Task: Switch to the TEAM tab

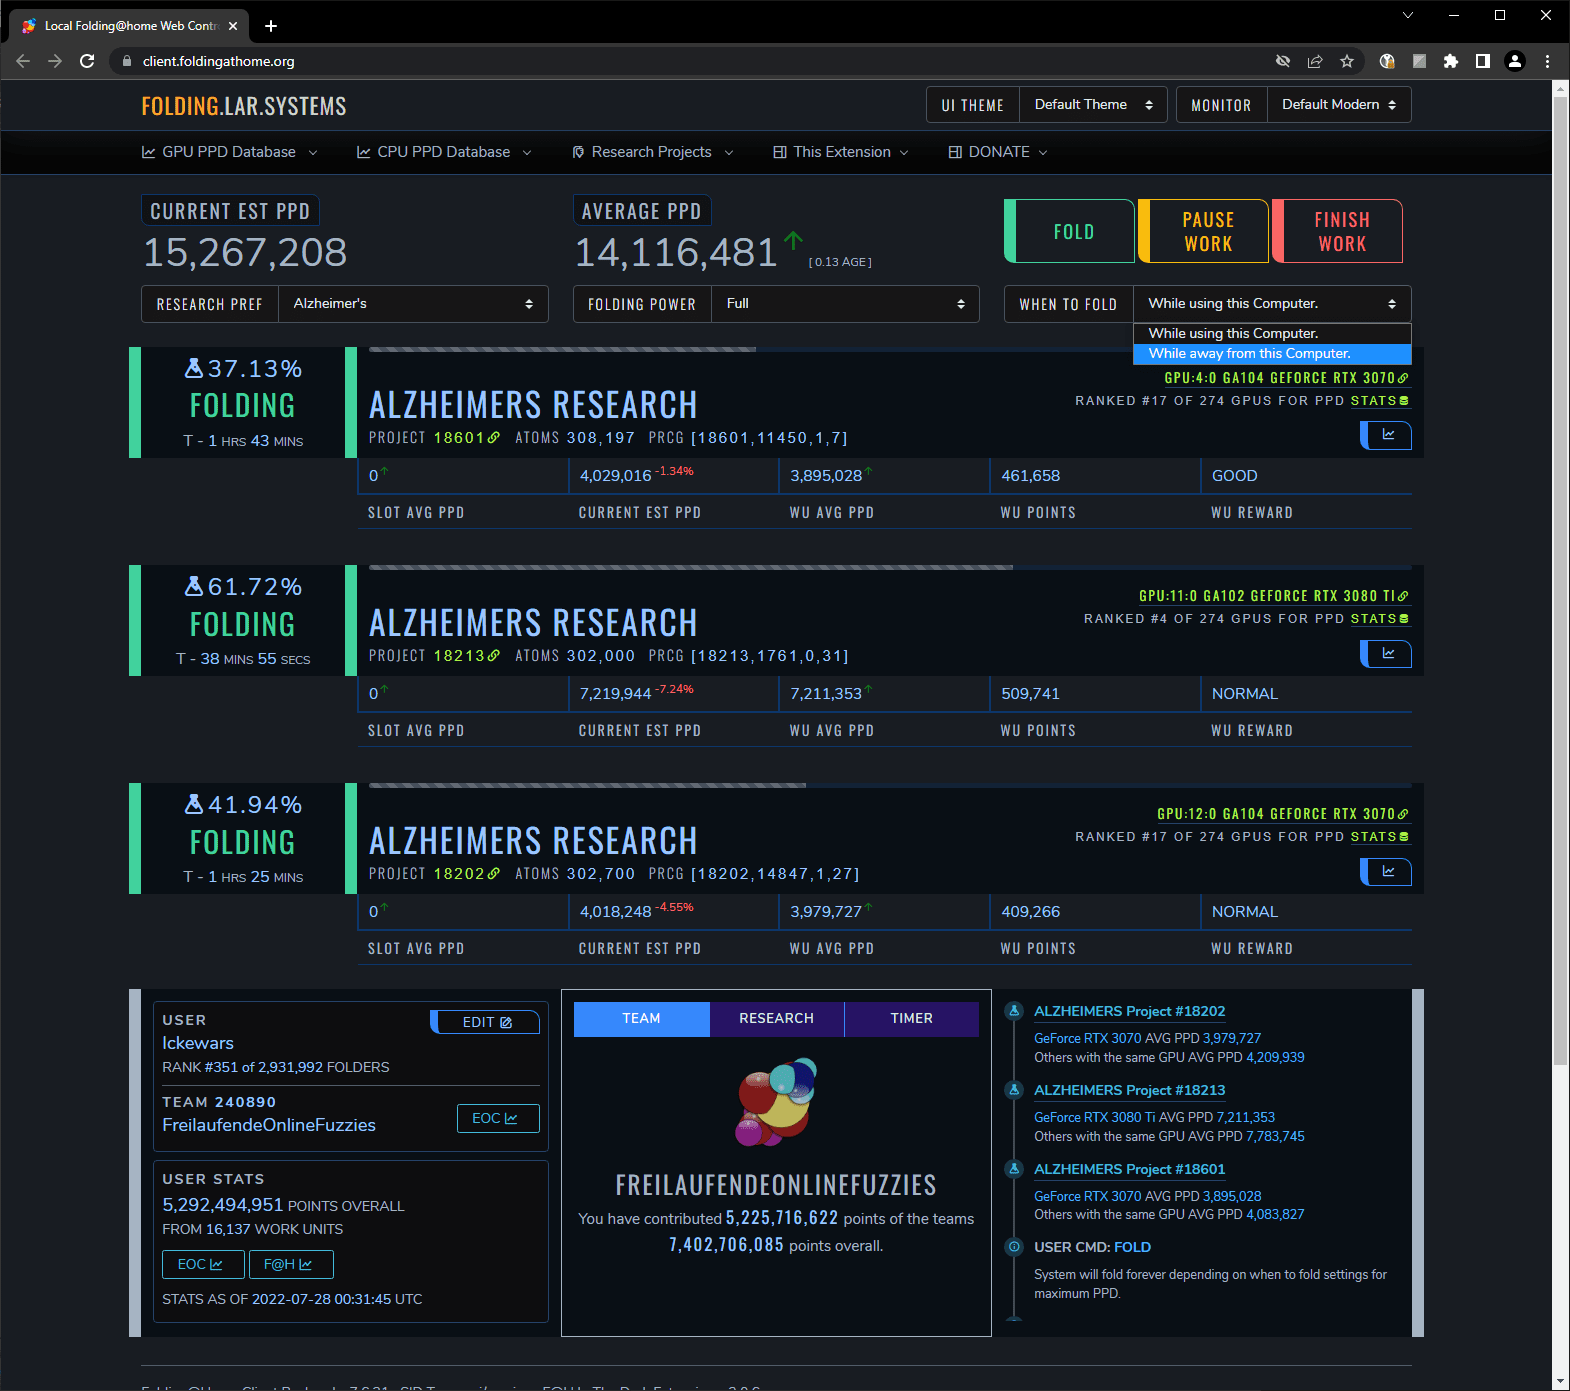Action: tap(641, 1019)
